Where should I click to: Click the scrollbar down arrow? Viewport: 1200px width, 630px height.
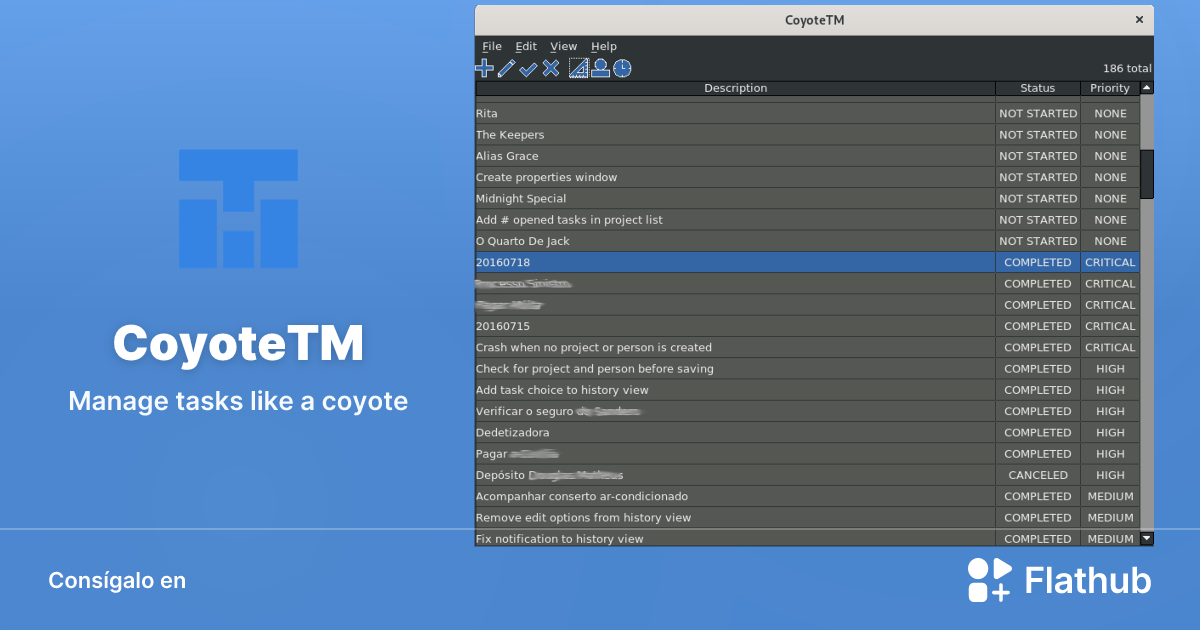(1147, 538)
